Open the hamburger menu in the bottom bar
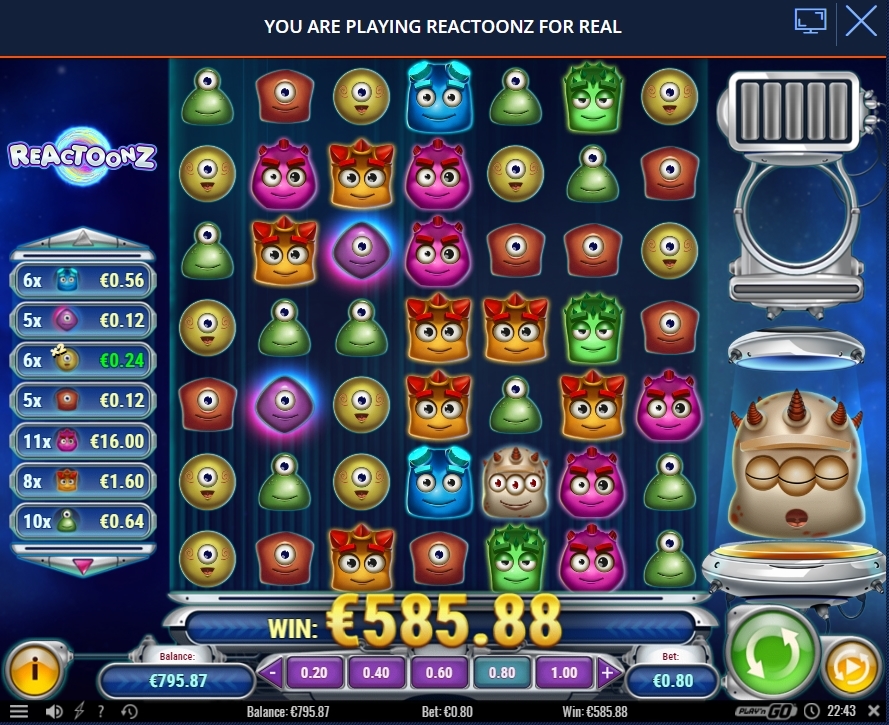889x725 pixels. point(19,711)
